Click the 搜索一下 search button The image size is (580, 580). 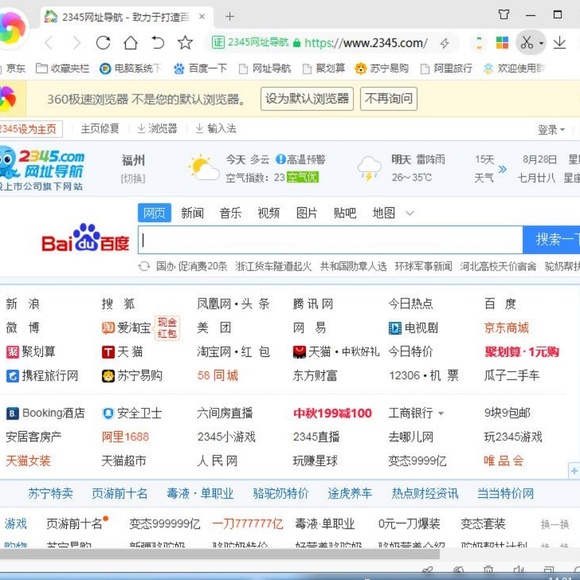point(552,240)
